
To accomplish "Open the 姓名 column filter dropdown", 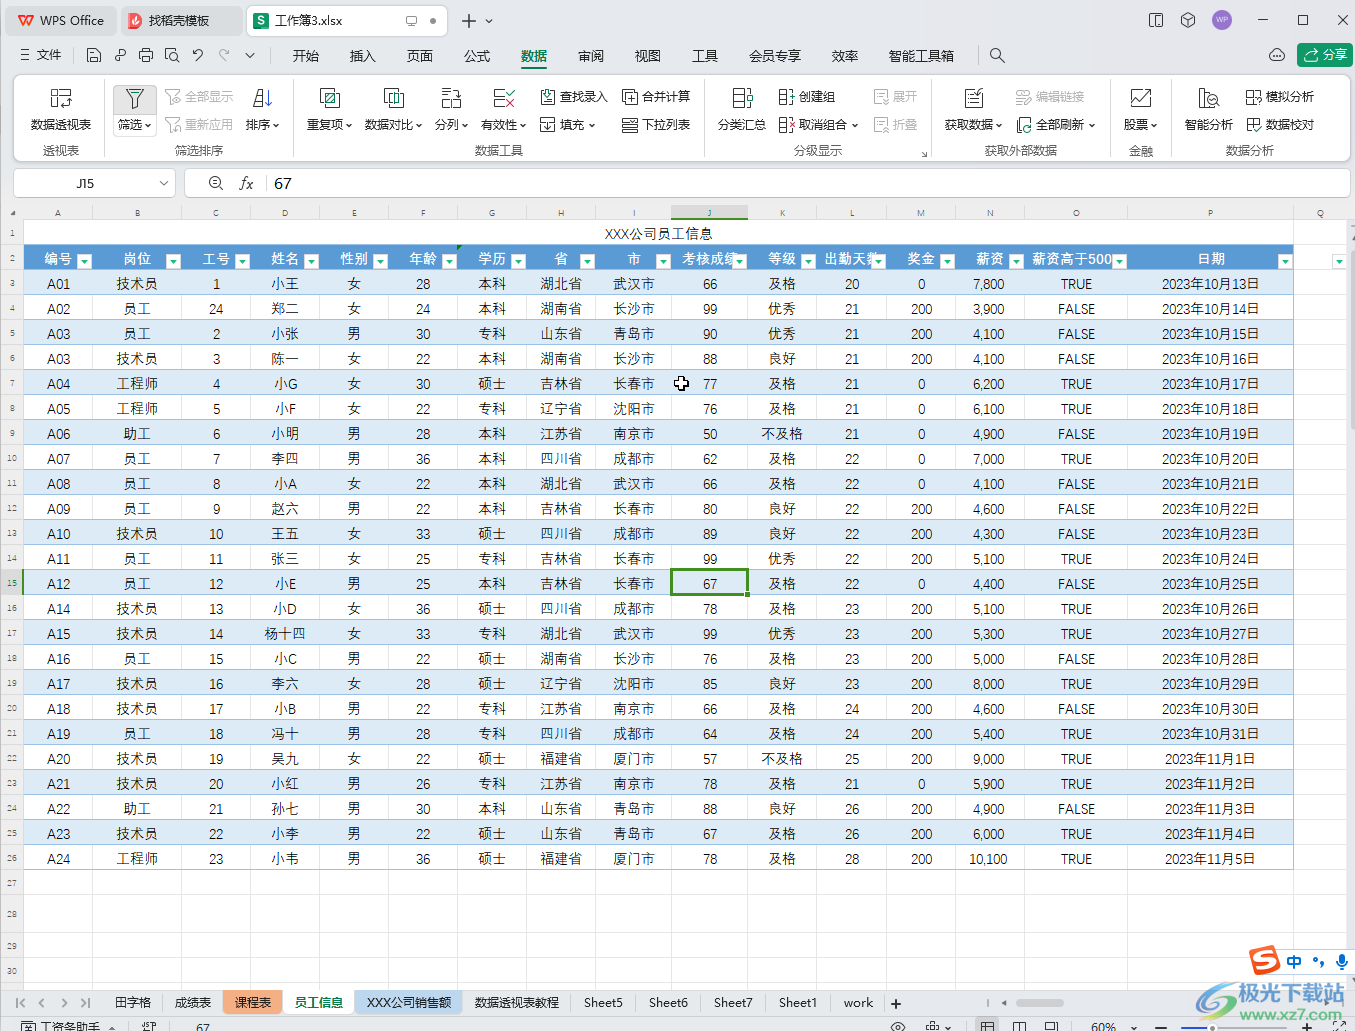I will pos(311,261).
